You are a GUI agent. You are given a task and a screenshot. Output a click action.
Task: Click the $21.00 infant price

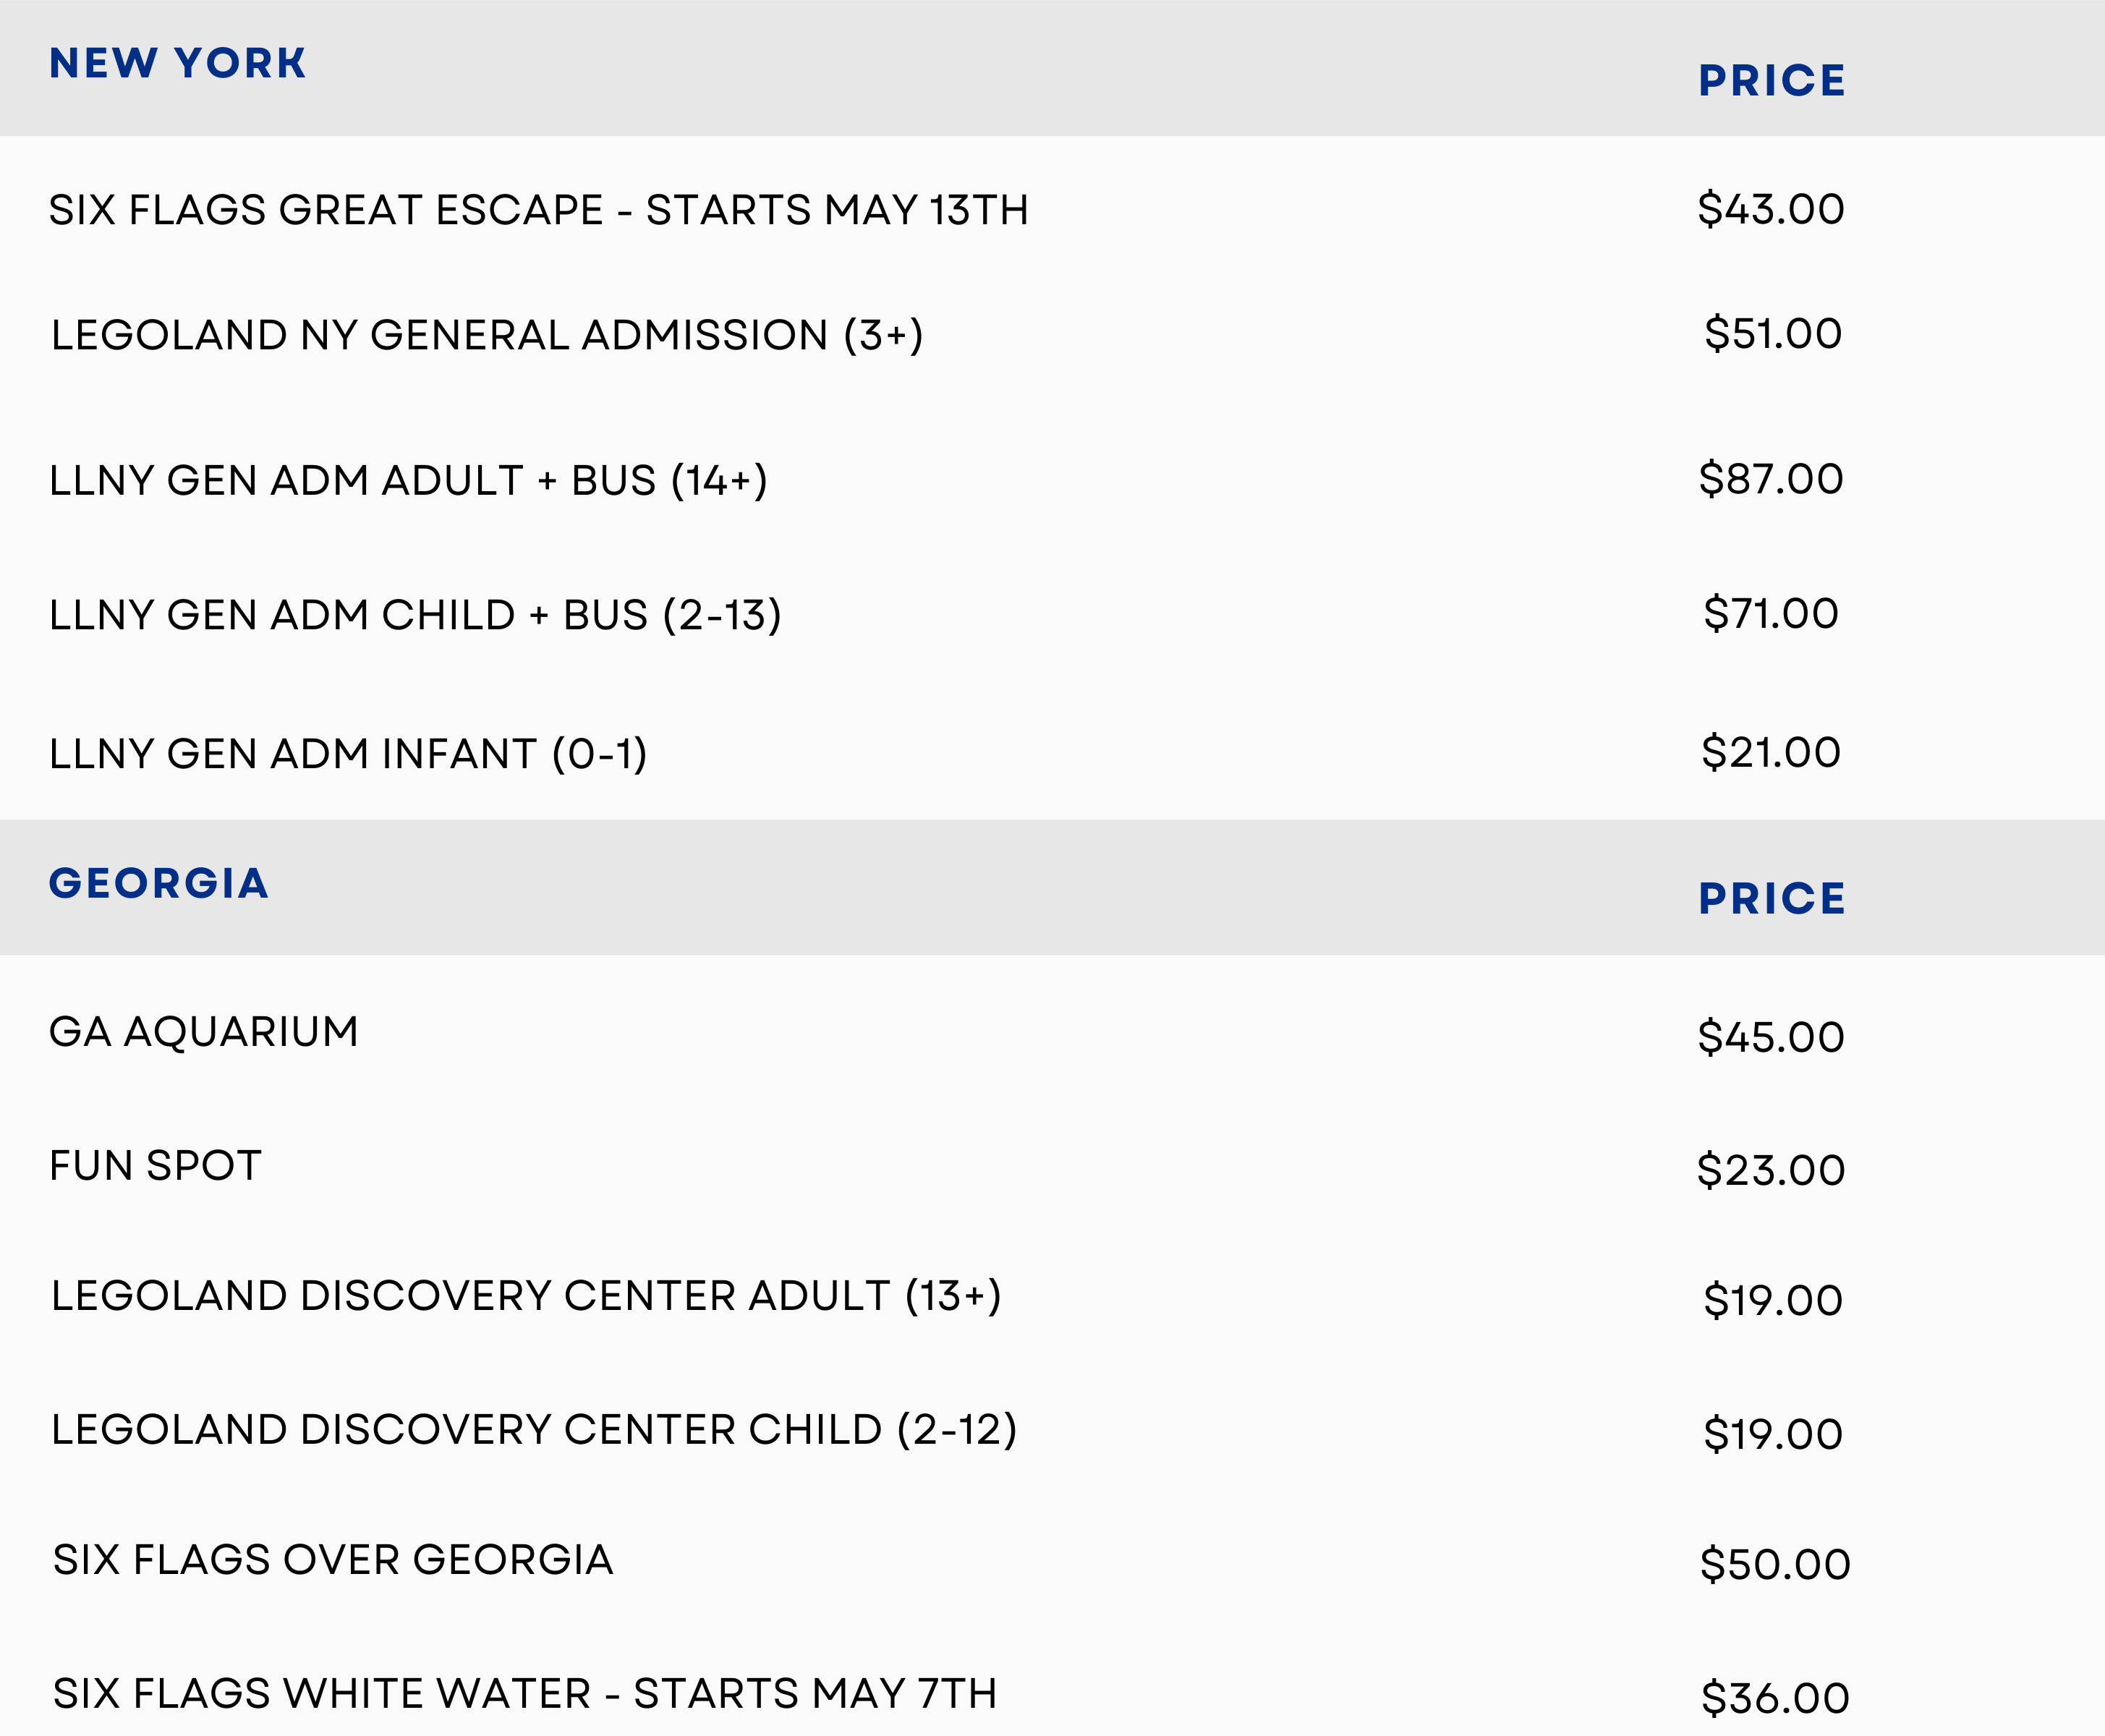[x=1771, y=752]
